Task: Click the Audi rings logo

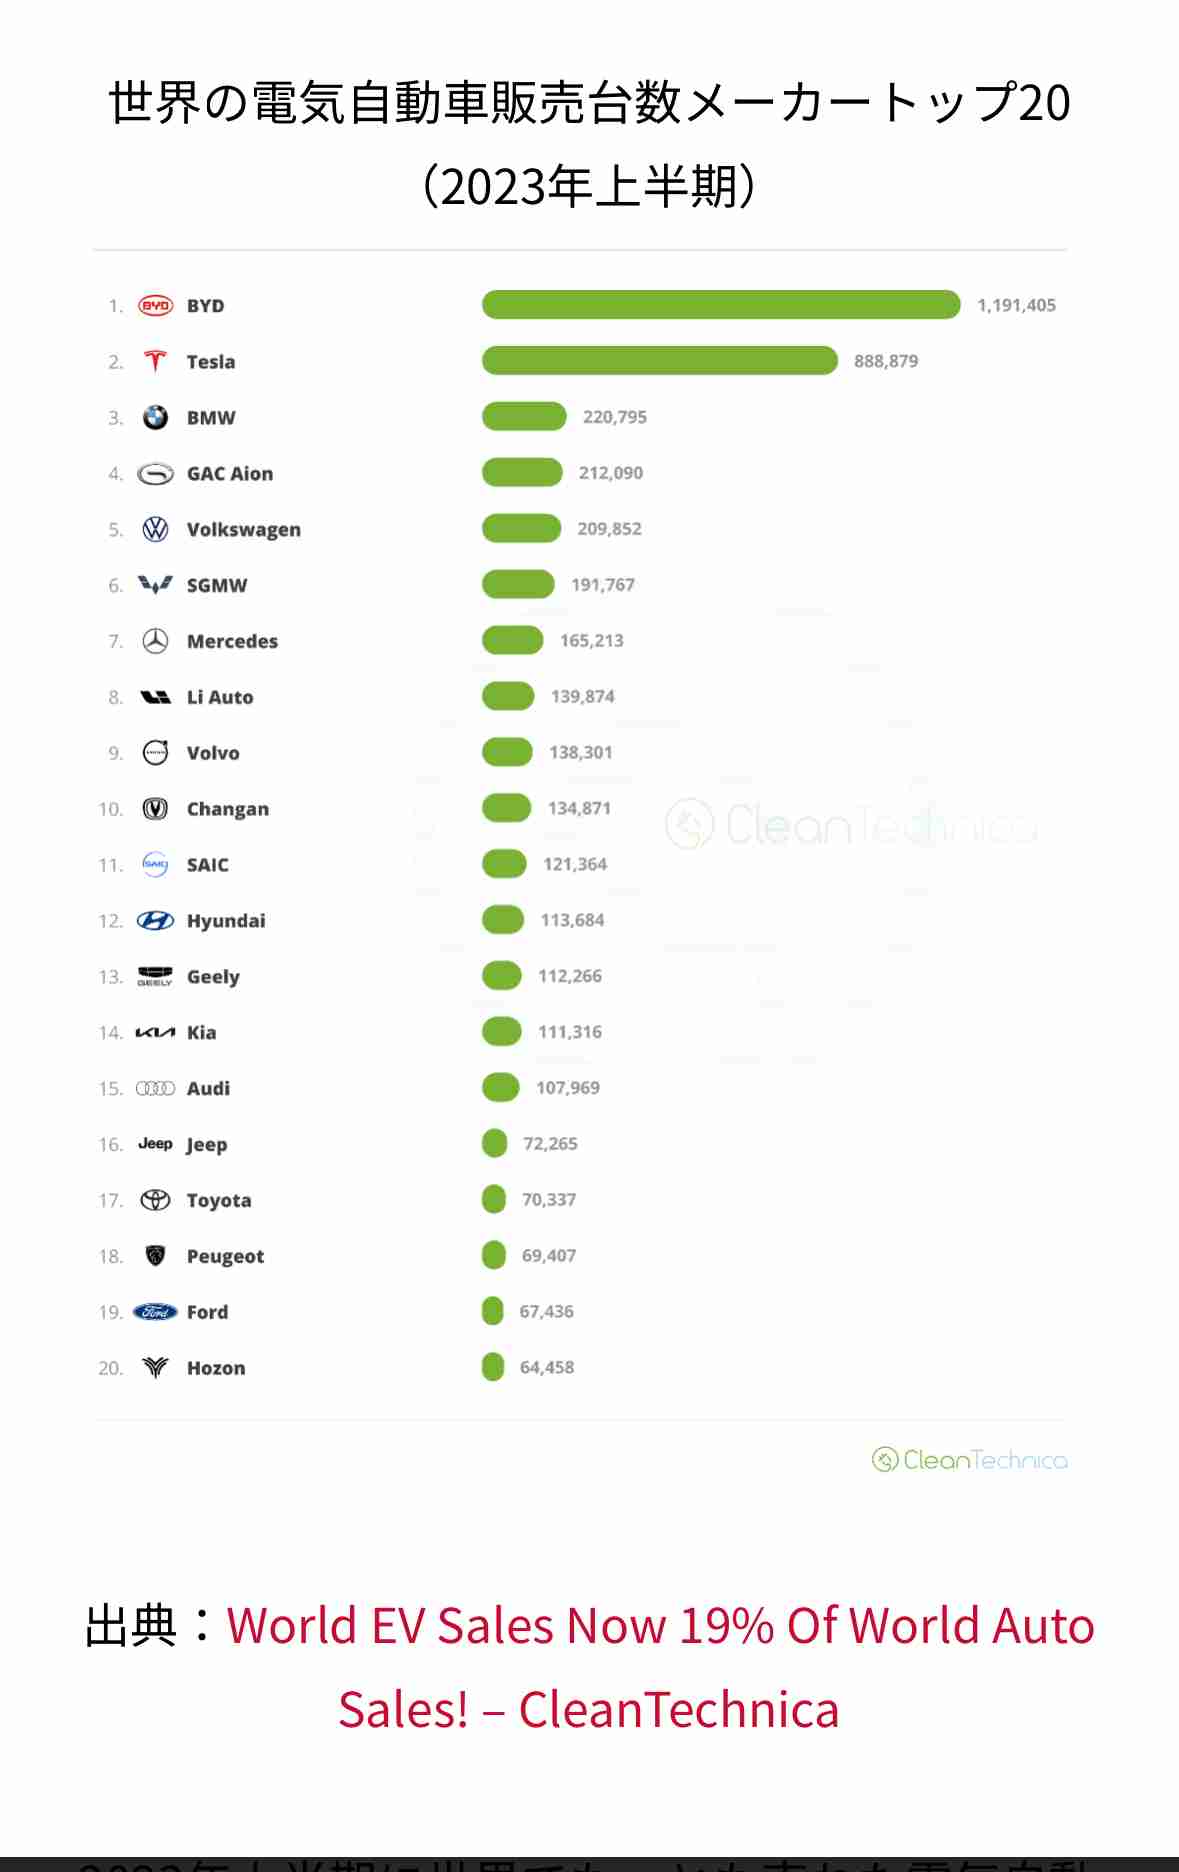Action: (155, 1088)
